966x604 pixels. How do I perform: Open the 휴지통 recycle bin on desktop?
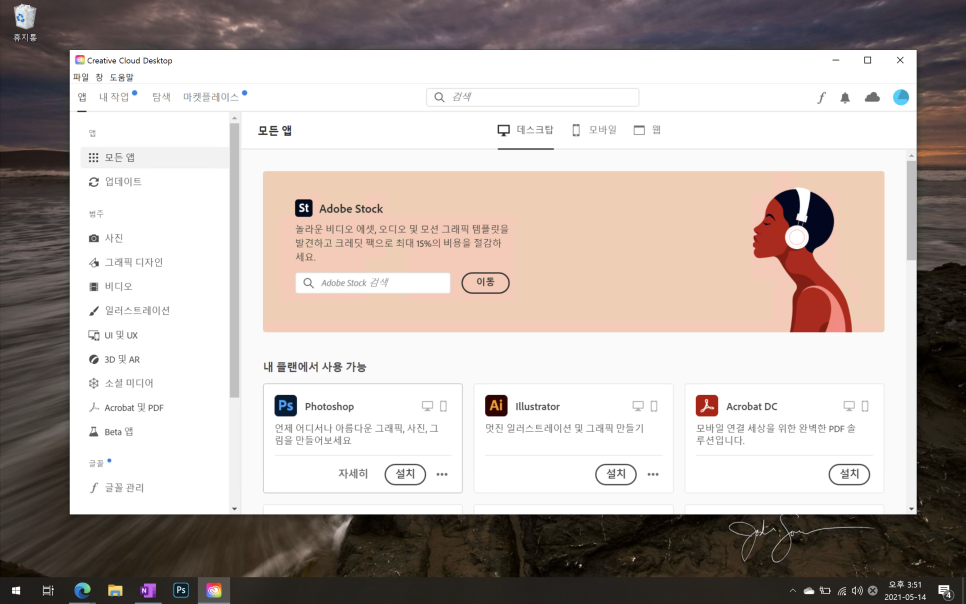[25, 22]
